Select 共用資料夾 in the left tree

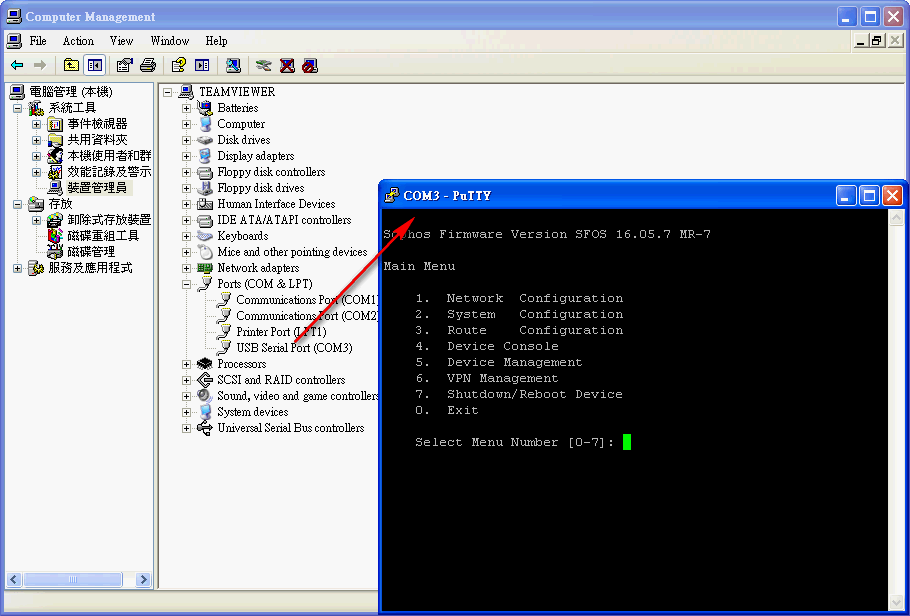(97, 140)
